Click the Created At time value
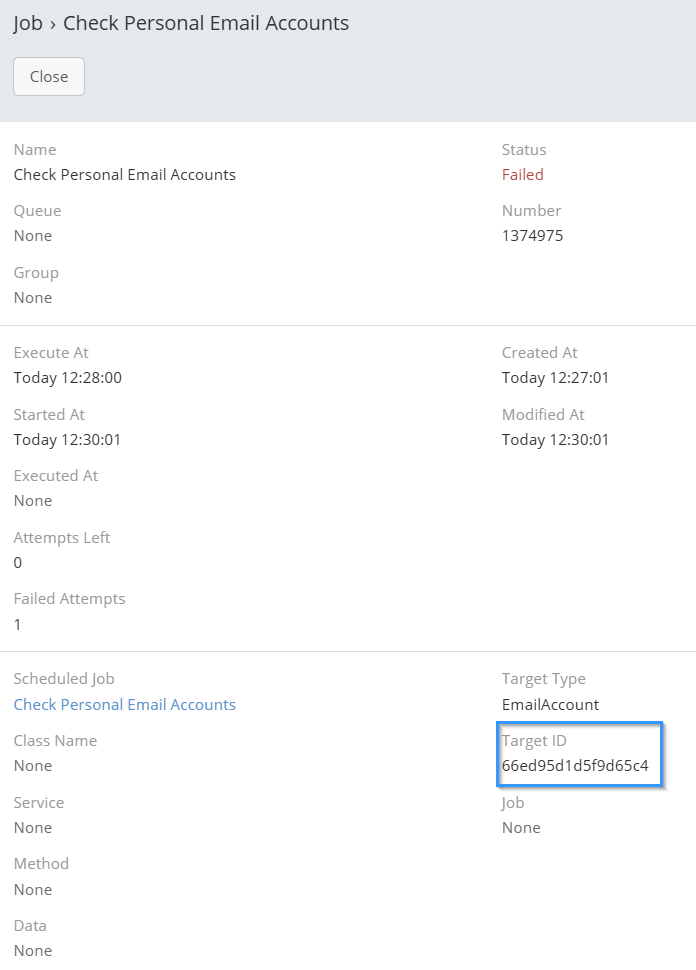Screen dimensions: 696x970 555,378
